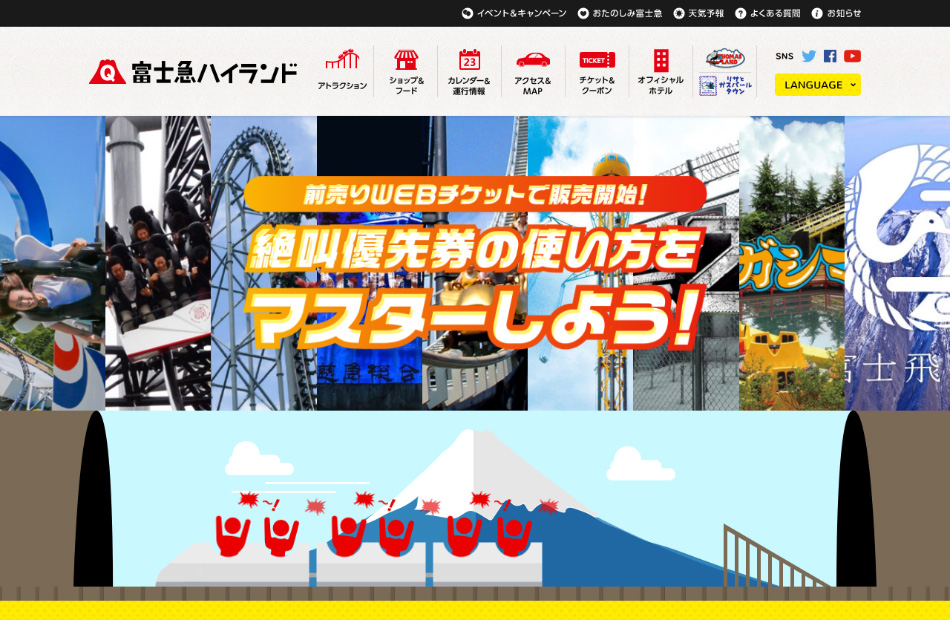Open the チケット&クーポン ticket icon

point(597,60)
